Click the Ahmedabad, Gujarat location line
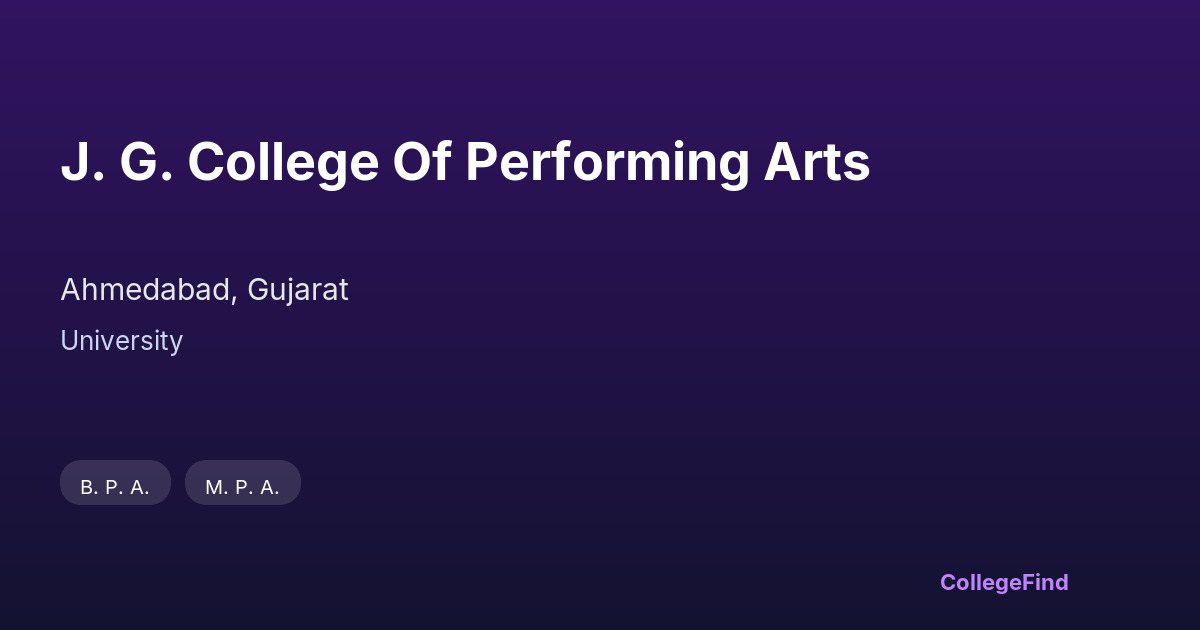The image size is (1200, 630). tap(204, 290)
